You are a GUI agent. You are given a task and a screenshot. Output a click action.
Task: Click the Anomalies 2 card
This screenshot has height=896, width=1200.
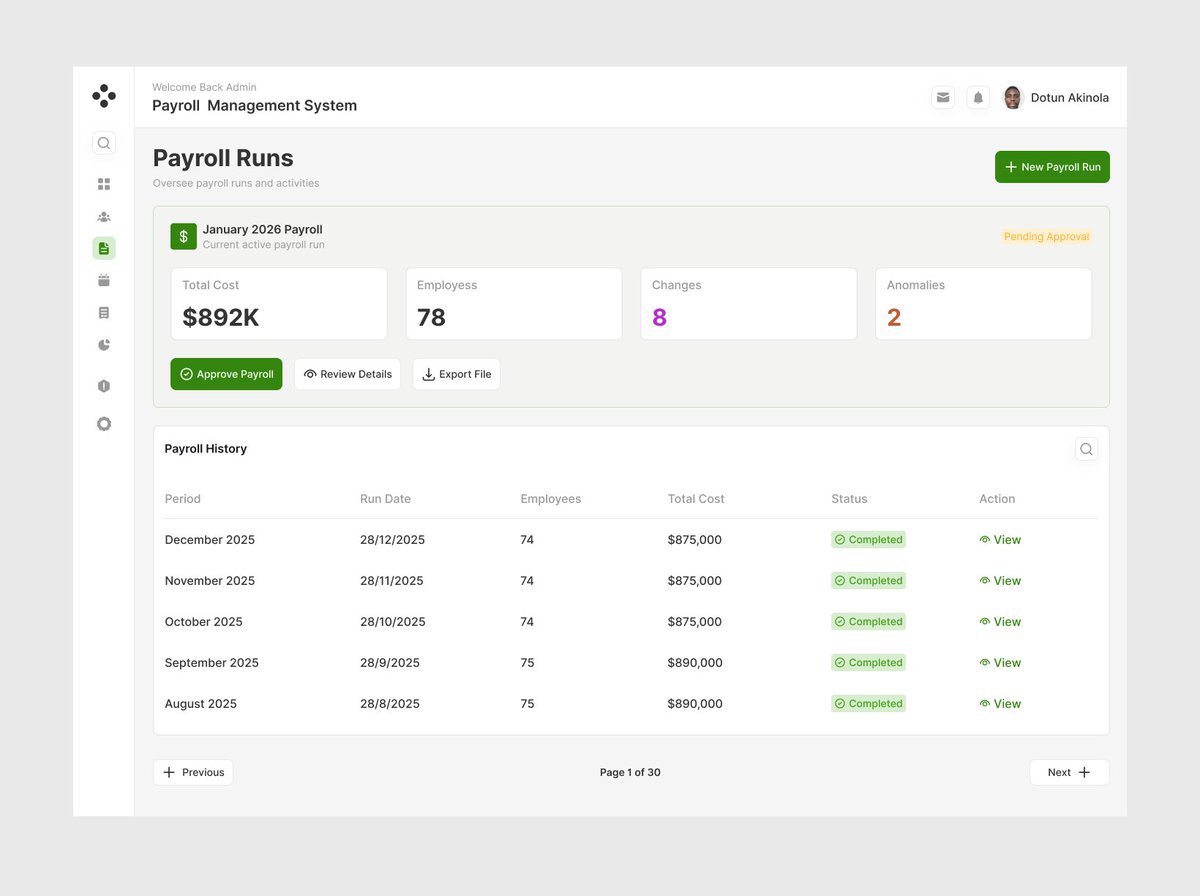click(x=984, y=304)
